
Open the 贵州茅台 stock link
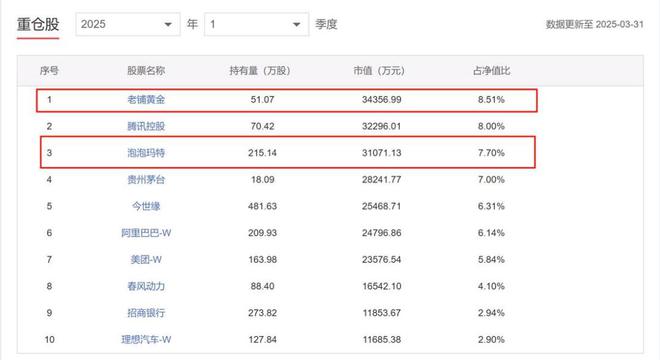pos(146,180)
